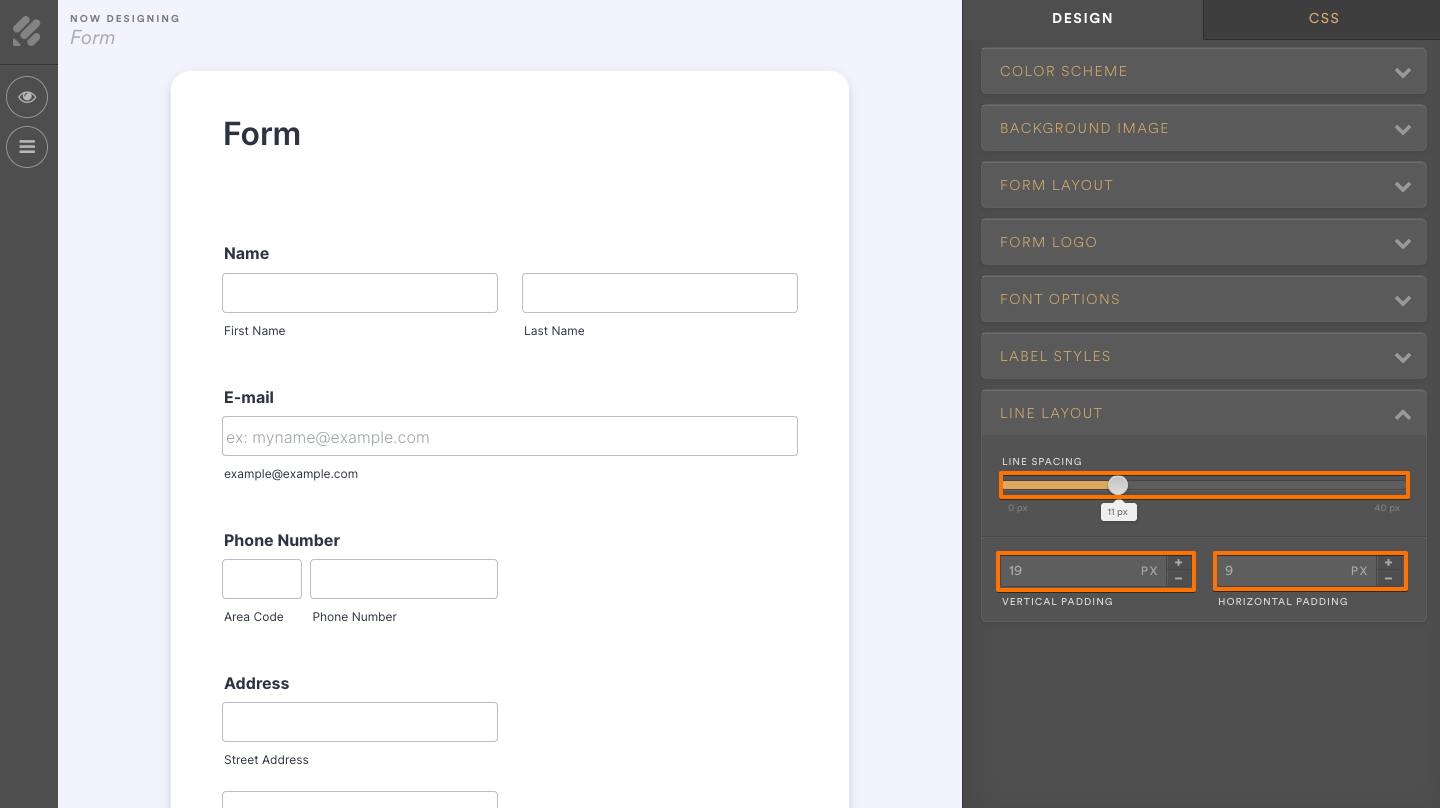Click the Vertical Padding value field
This screenshot has height=808, width=1440.
point(1080,570)
